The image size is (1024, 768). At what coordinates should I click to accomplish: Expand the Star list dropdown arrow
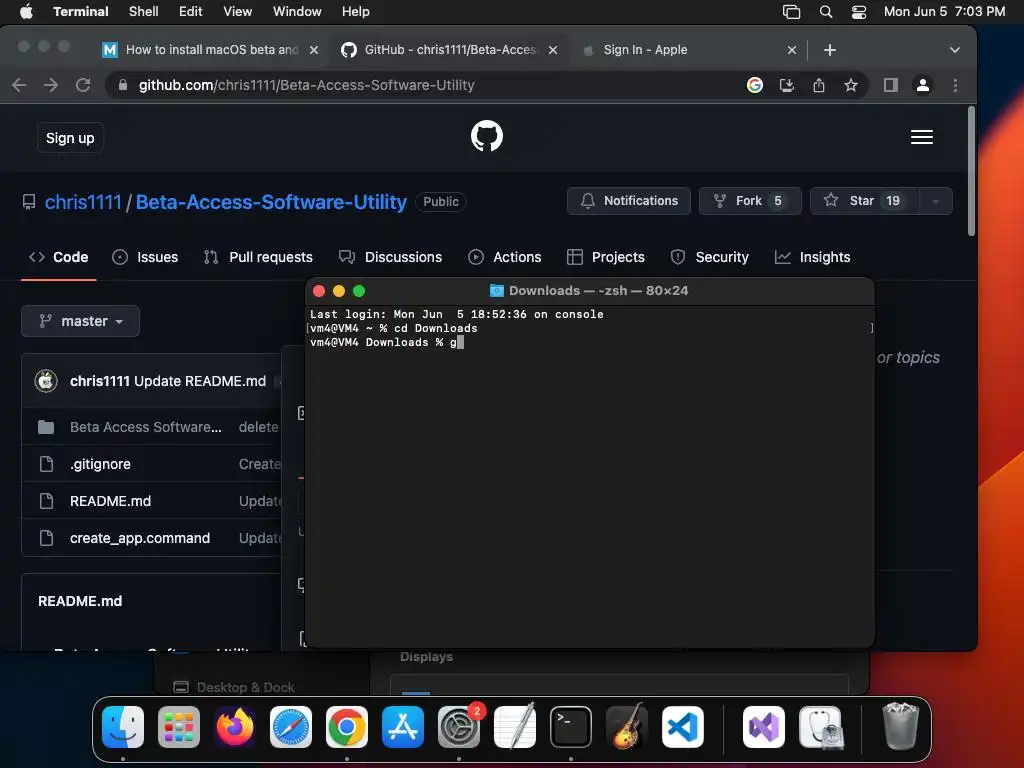click(936, 201)
